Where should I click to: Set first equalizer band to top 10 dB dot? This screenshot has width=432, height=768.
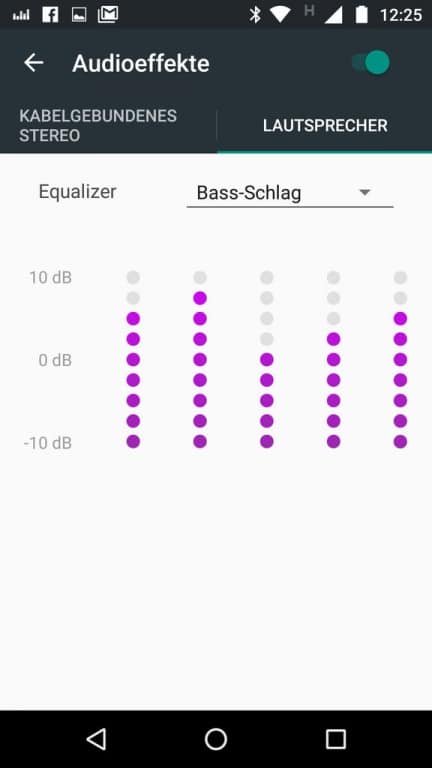click(x=133, y=278)
